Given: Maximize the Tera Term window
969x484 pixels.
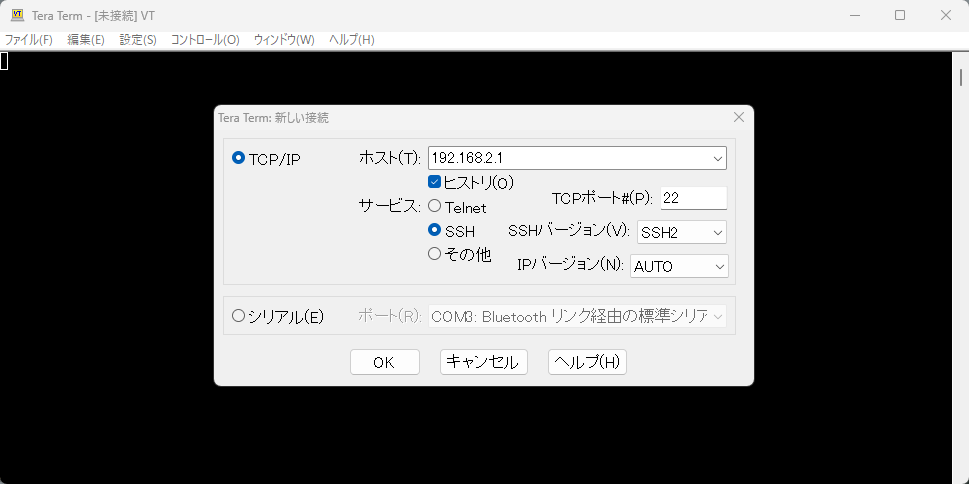Looking at the screenshot, I should [900, 15].
